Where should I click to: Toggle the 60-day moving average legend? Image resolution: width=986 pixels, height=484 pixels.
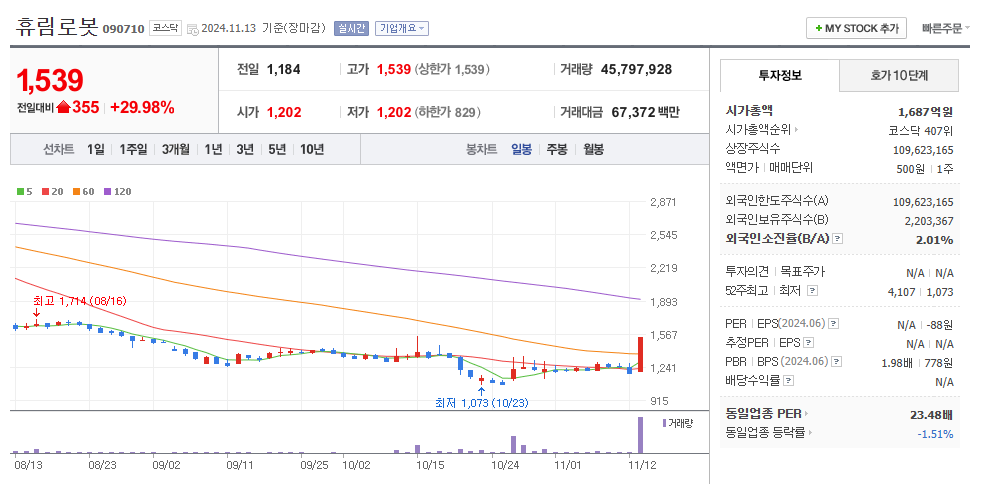(84, 192)
